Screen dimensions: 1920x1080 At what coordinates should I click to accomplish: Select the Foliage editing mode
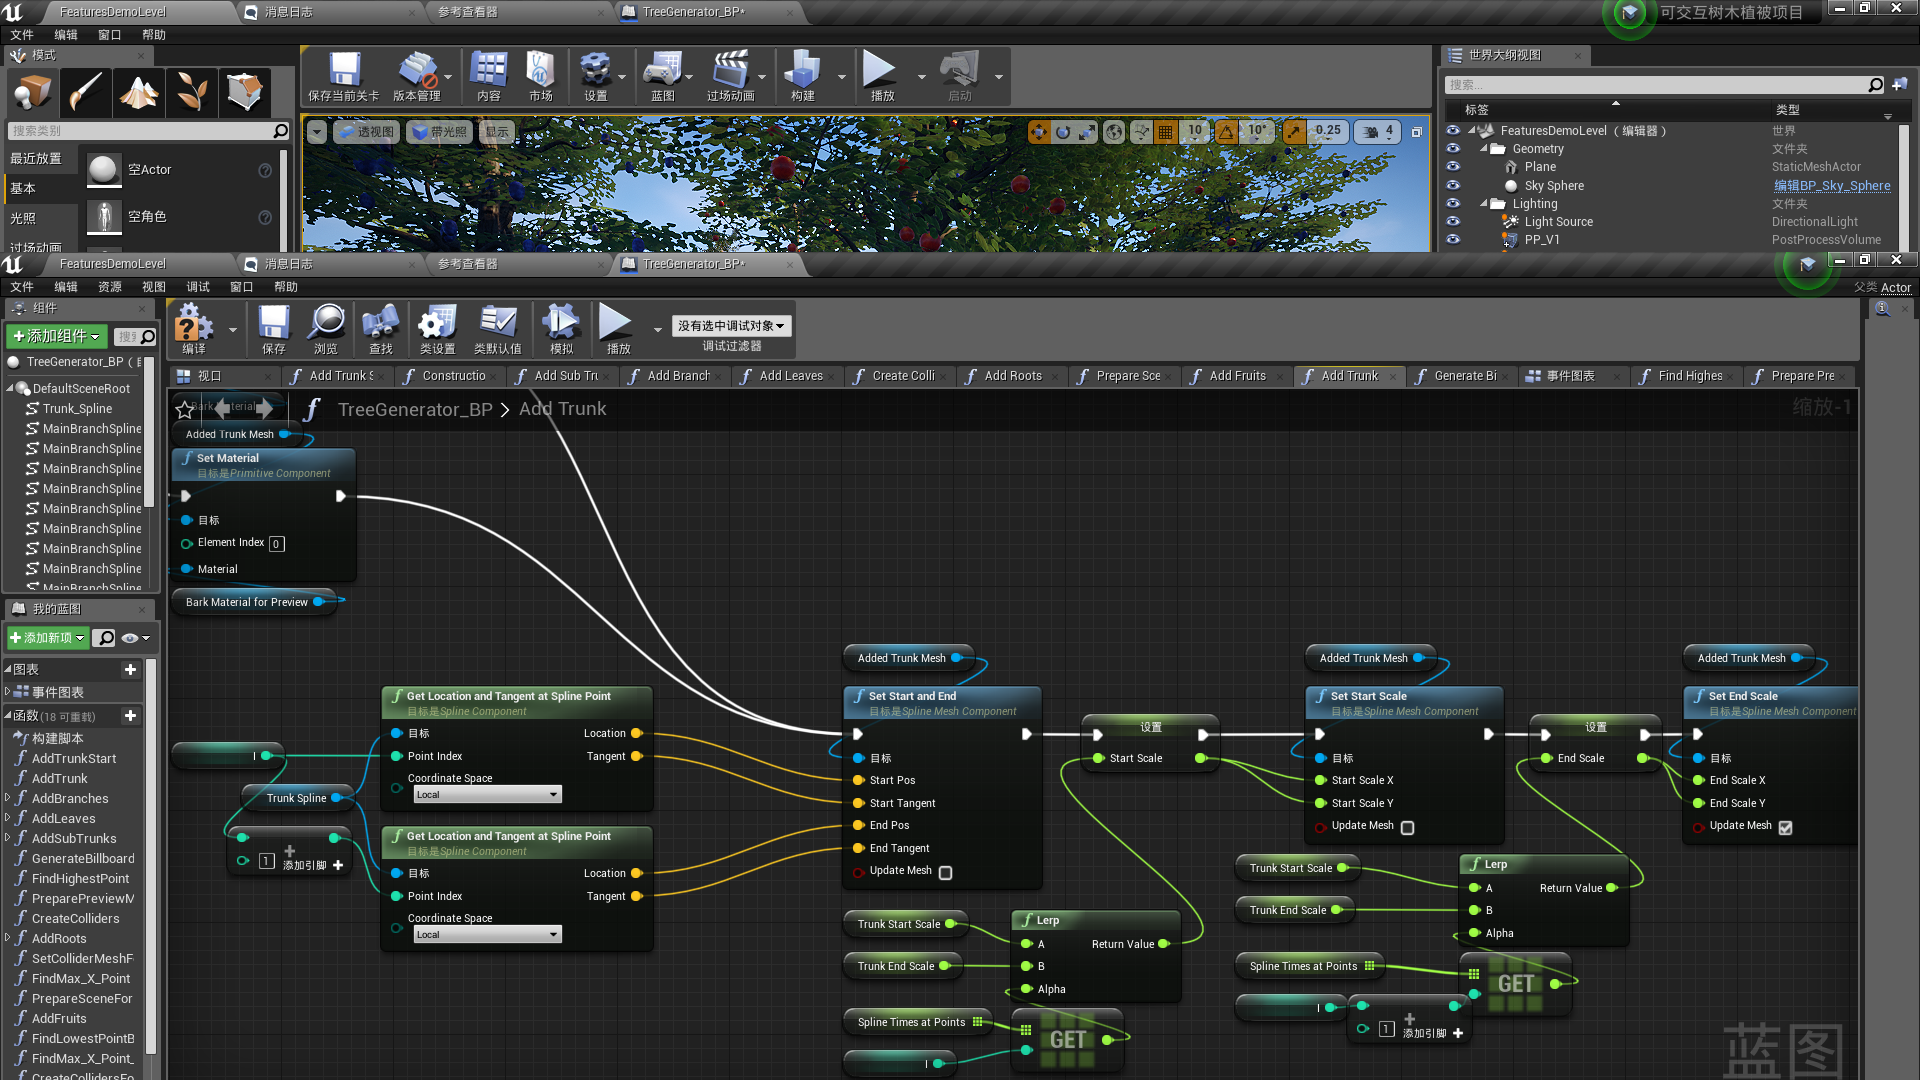pos(191,92)
